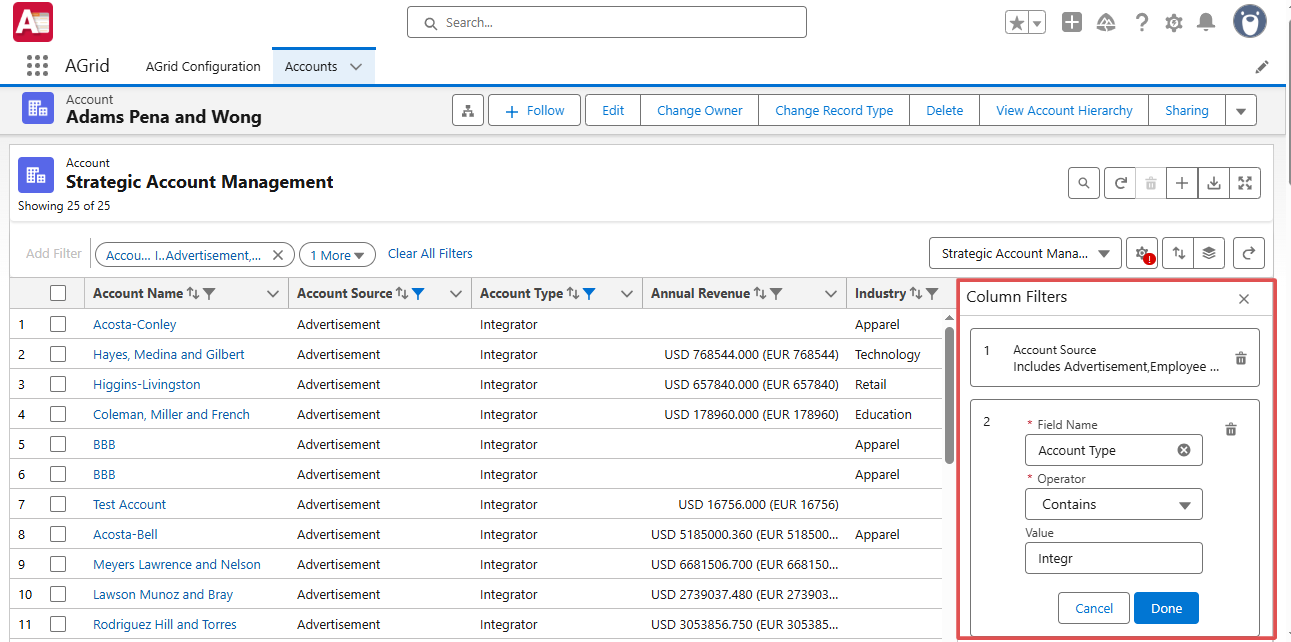Screen dimensions: 1291x642
Task: Click filter funnel on Account Name column
Action: coord(209,294)
